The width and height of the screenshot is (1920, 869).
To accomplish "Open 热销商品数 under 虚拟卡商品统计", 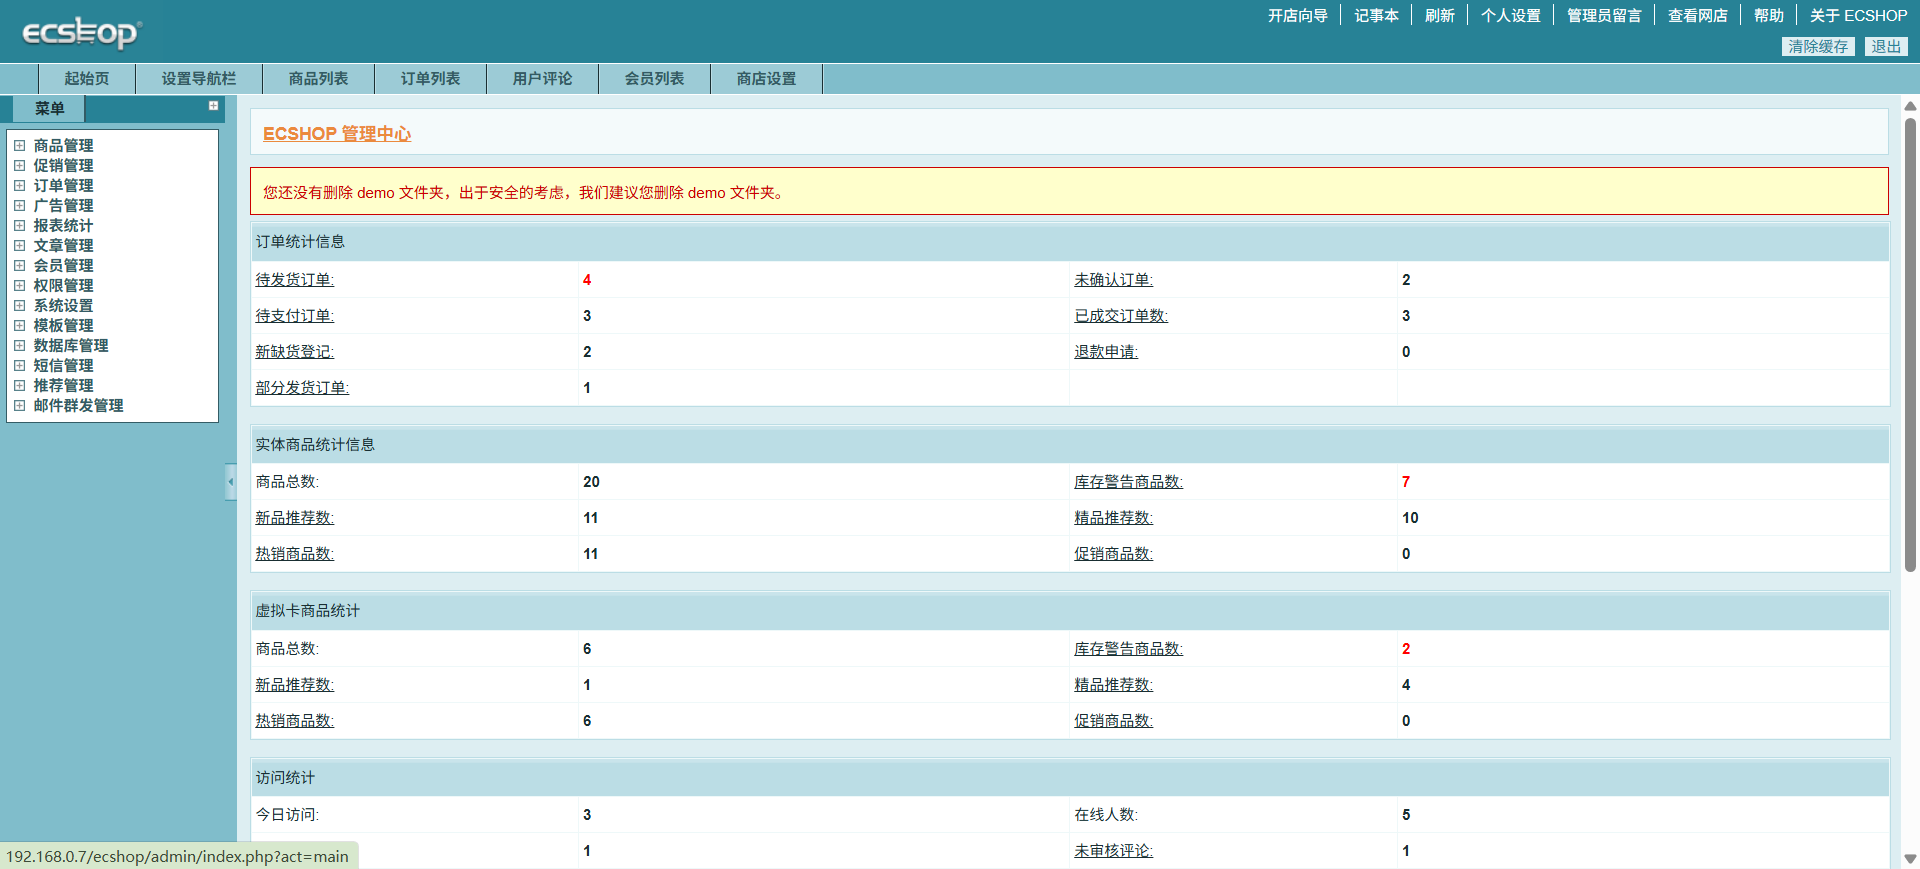I will [295, 721].
